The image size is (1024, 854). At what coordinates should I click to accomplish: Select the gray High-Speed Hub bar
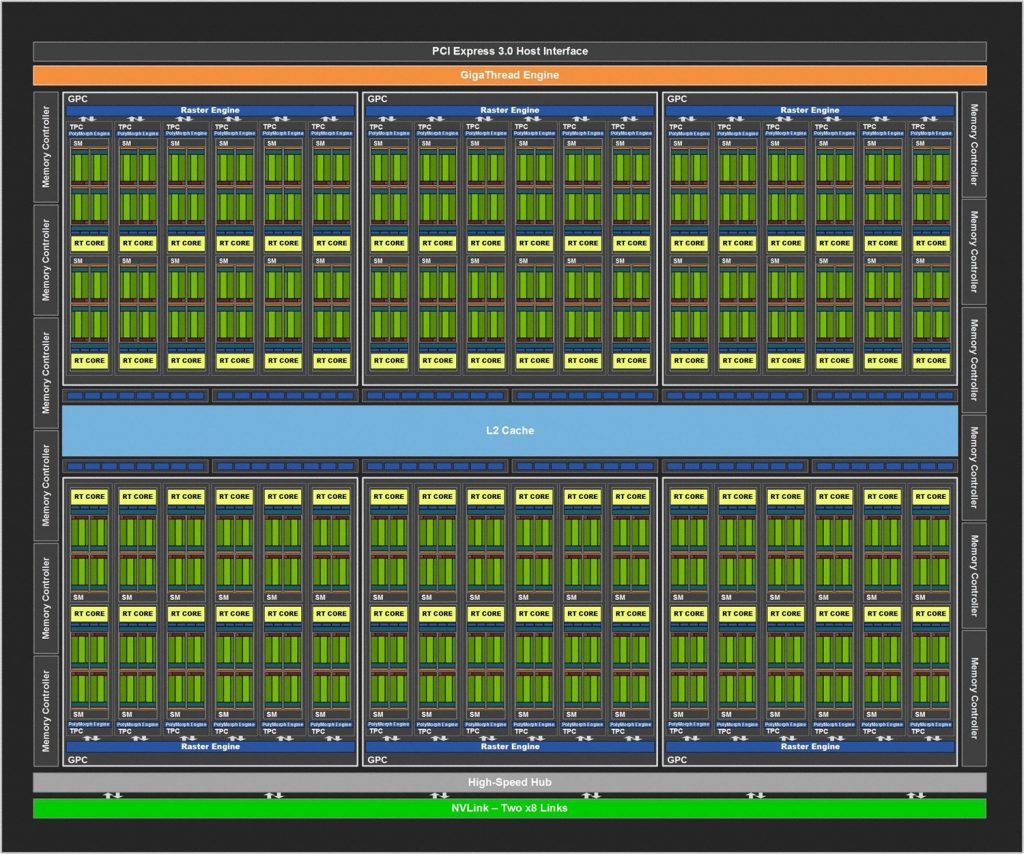click(510, 782)
